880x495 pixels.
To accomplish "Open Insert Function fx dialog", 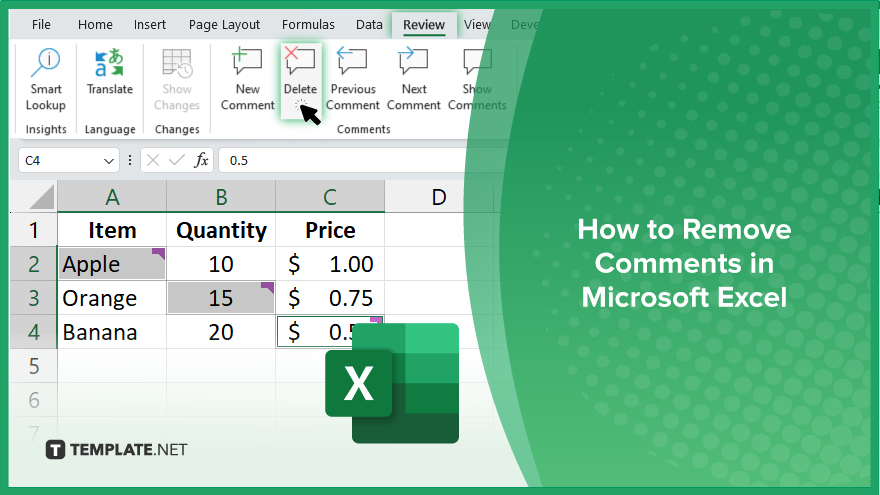I will (201, 161).
